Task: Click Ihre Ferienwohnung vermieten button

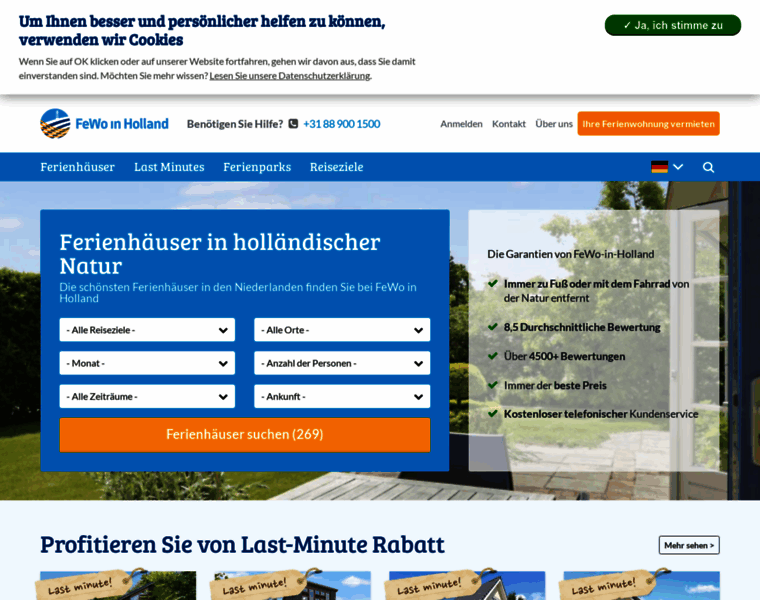Action: tap(649, 124)
